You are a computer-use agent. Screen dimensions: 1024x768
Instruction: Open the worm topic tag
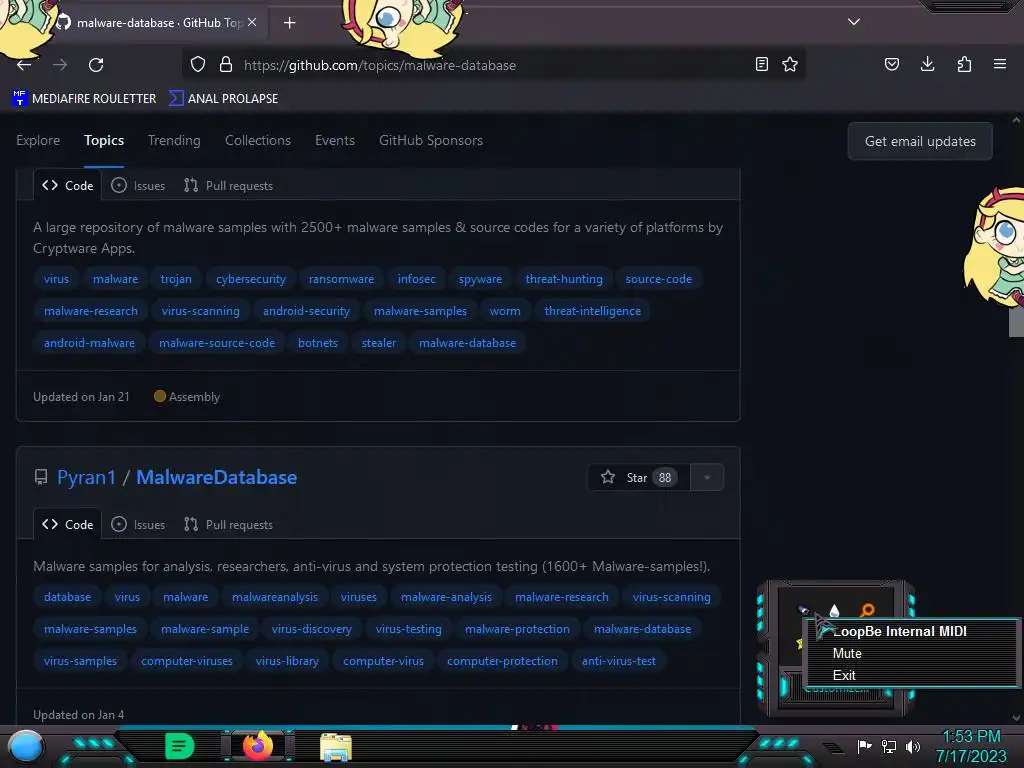505,311
